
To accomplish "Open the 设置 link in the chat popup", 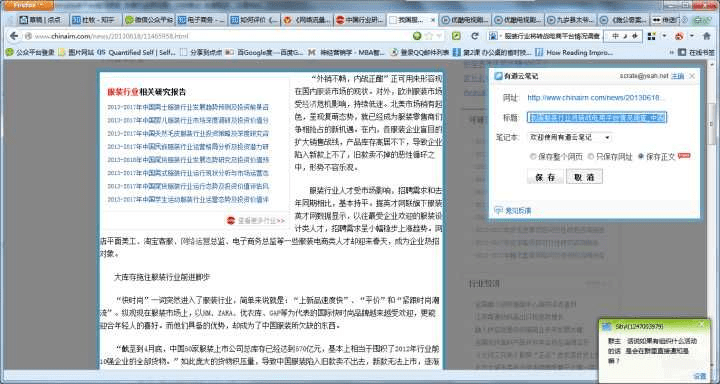I will pos(700,376).
